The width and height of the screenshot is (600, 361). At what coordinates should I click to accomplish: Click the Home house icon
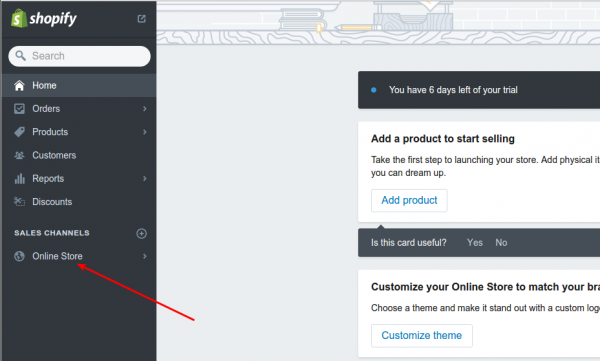click(19, 85)
